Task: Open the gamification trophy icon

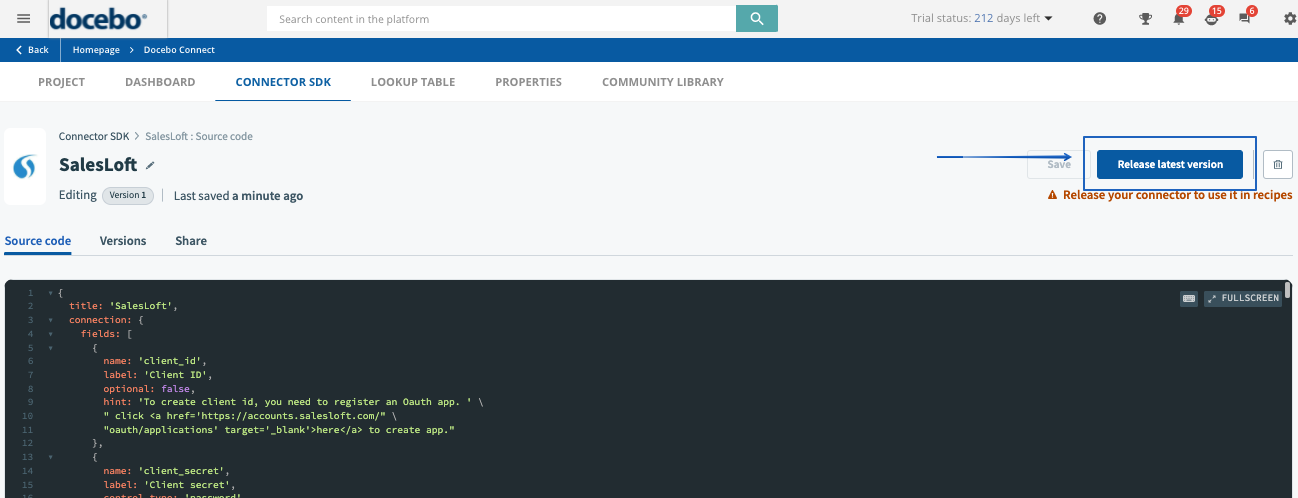Action: click(1146, 19)
